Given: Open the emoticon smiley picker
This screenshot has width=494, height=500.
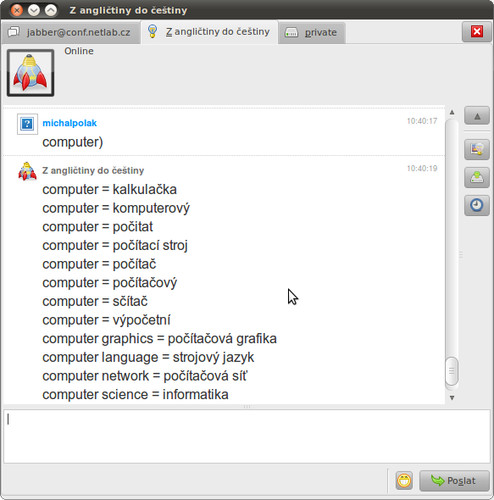Looking at the screenshot, I should tap(404, 480).
